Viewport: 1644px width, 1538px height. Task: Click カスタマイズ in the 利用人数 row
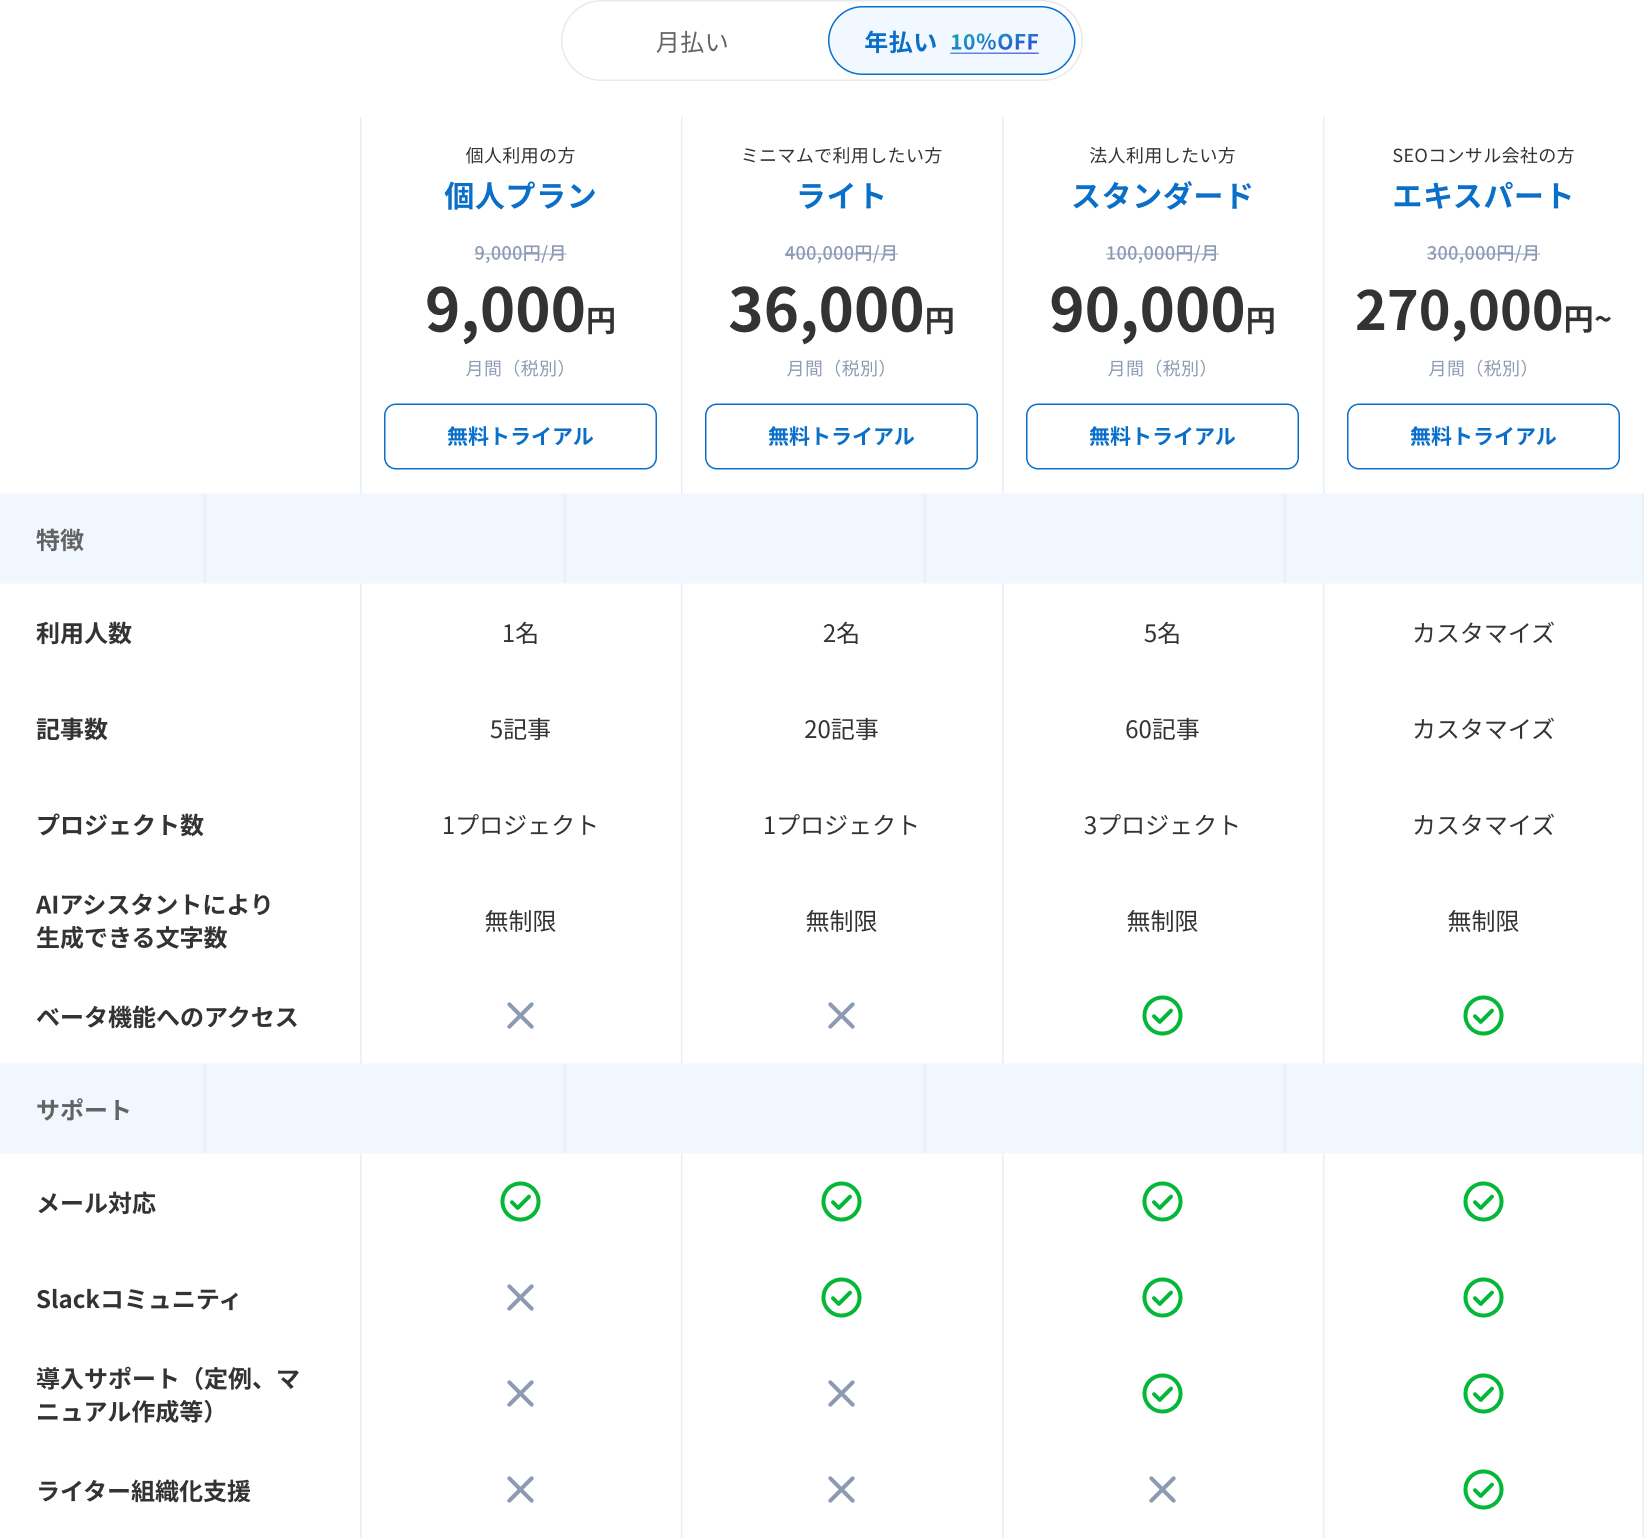[x=1483, y=634]
